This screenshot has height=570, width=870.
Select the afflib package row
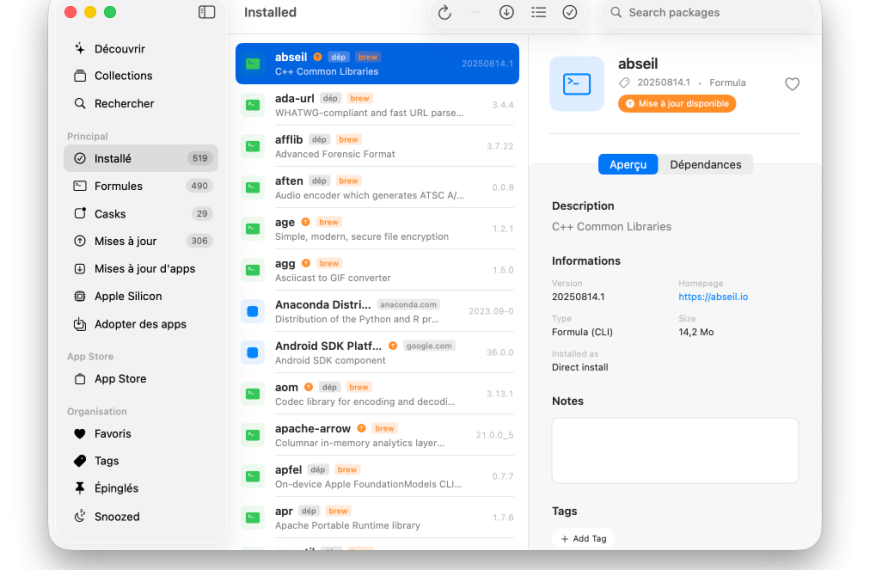[x=377, y=146]
